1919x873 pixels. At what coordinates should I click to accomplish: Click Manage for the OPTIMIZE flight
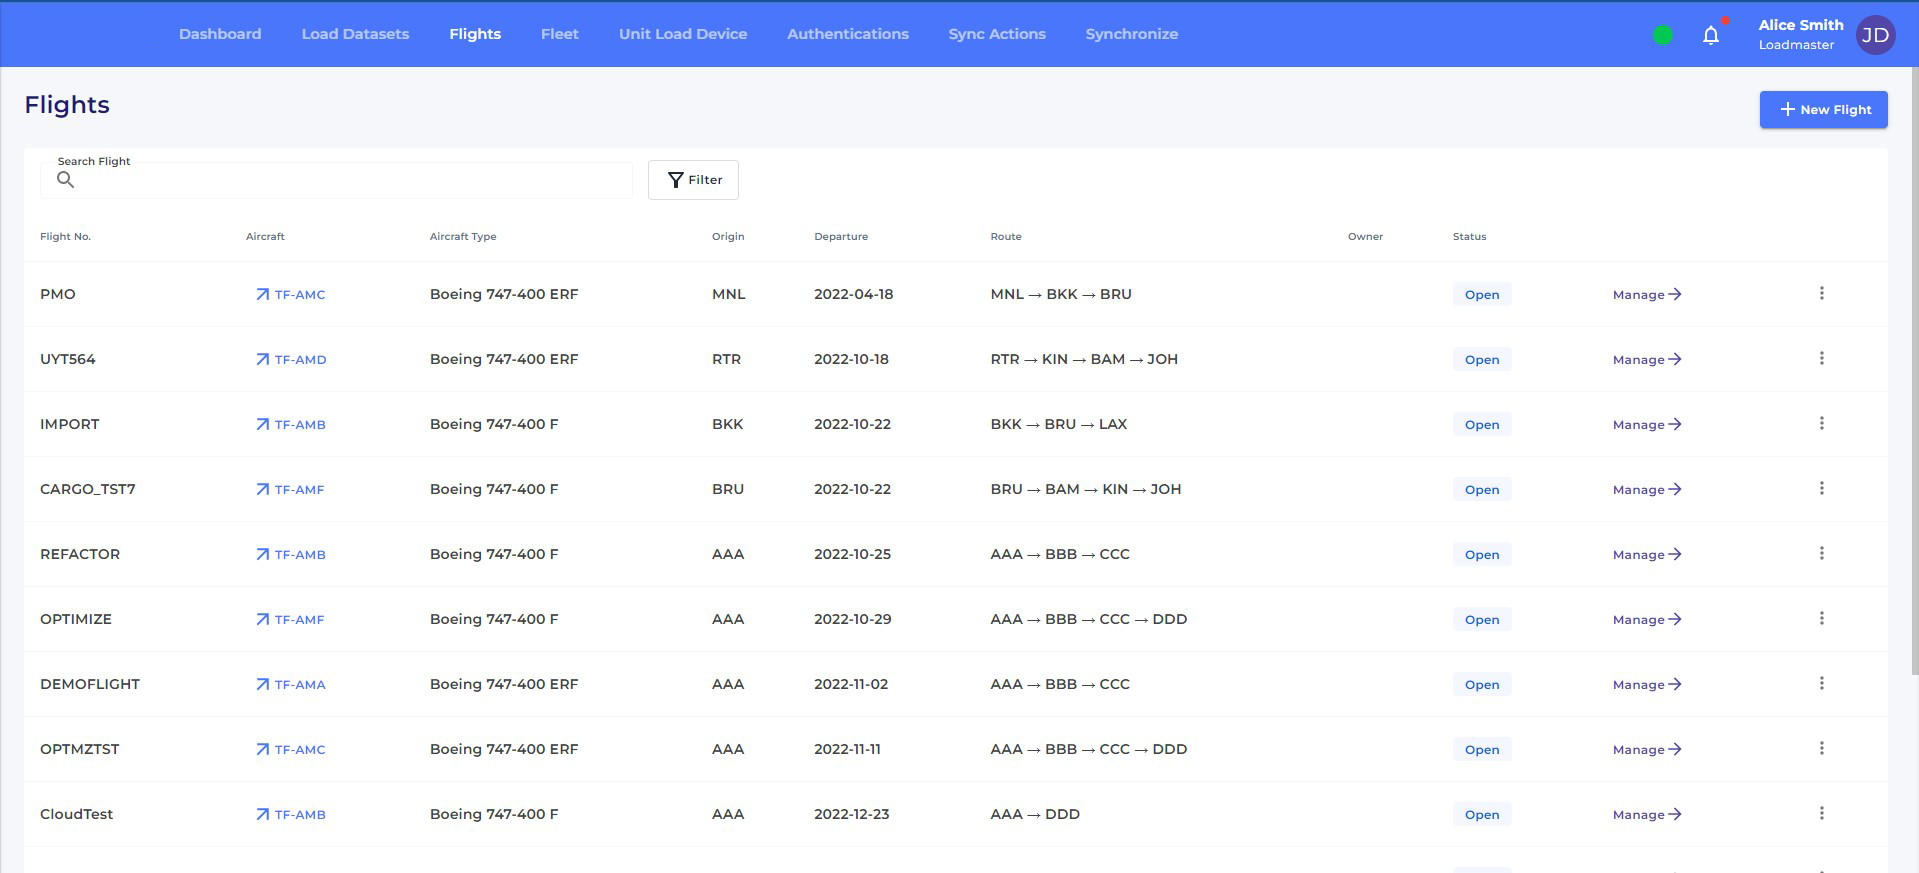(1647, 620)
